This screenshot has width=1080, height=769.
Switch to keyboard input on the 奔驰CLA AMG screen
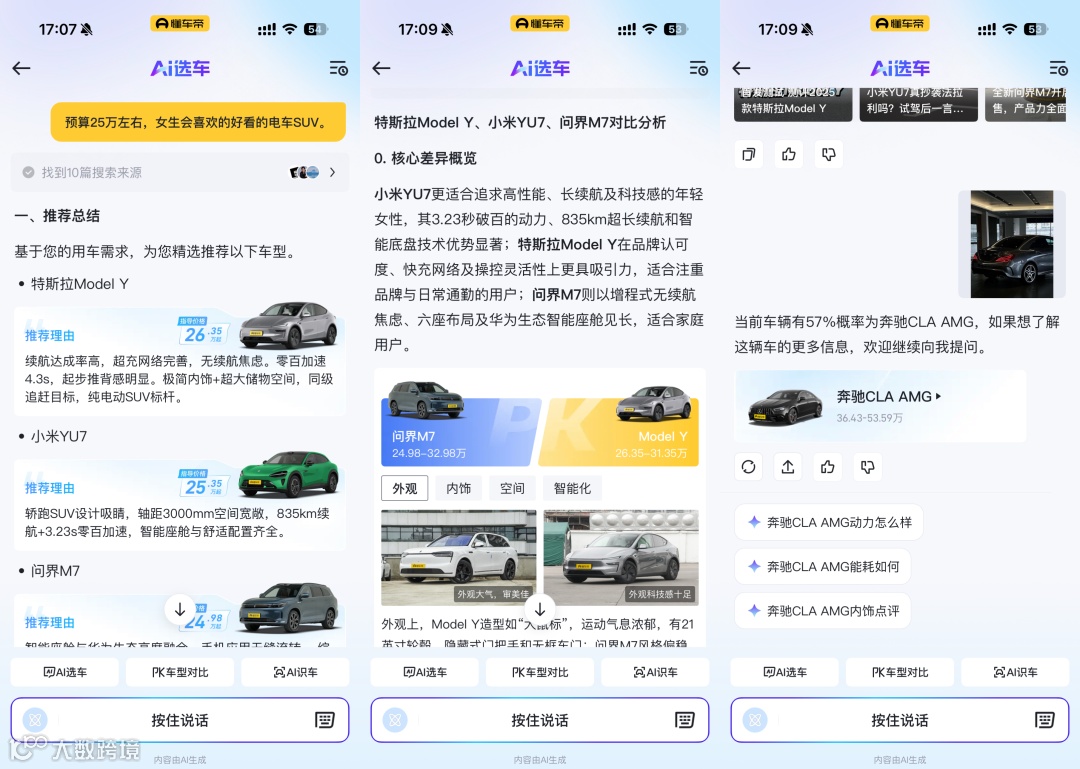point(1045,720)
